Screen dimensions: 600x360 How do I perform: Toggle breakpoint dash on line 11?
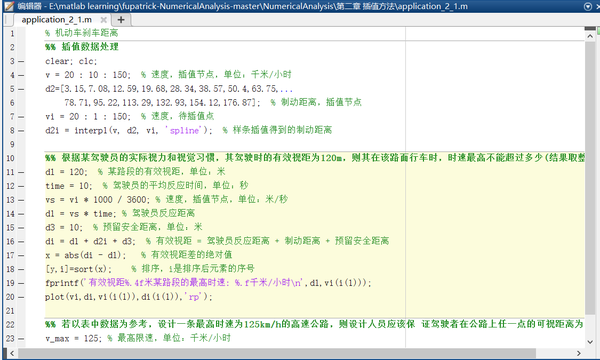pyautogui.click(x=21, y=172)
